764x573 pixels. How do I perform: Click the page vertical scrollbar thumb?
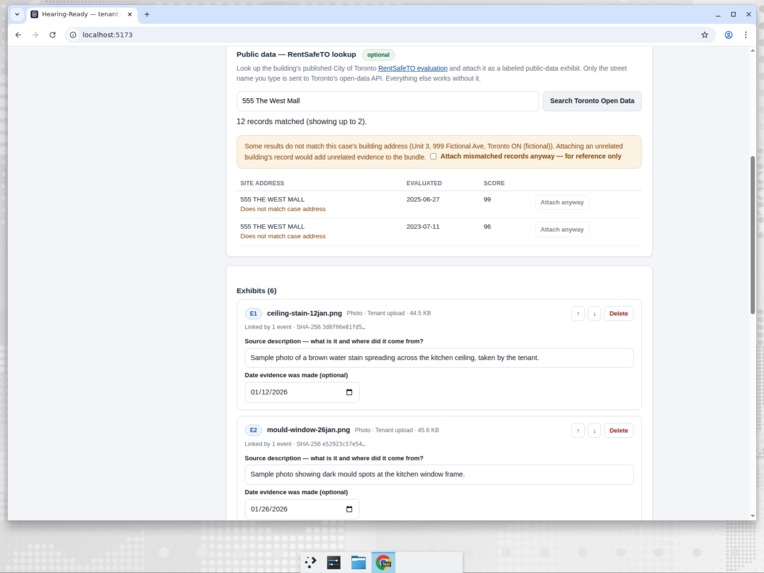(752, 235)
